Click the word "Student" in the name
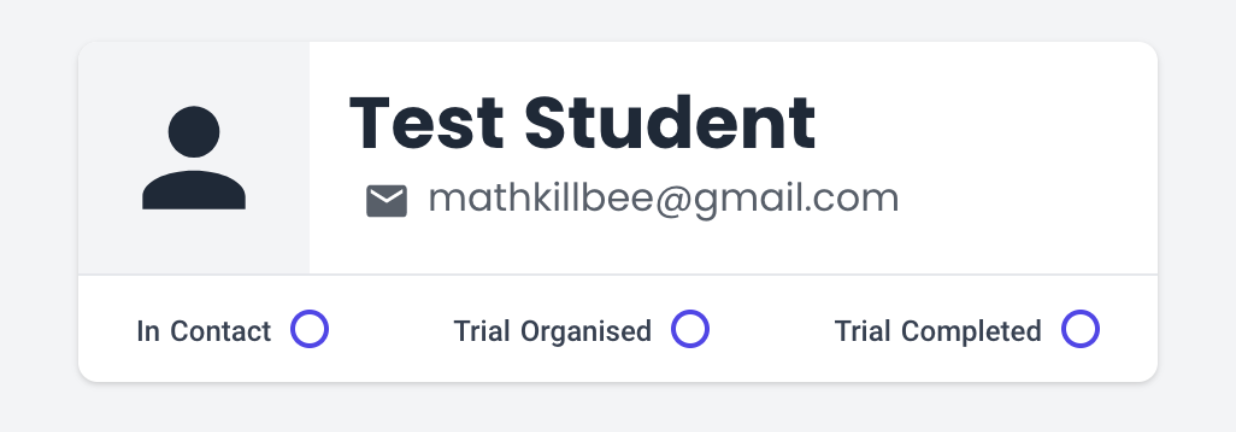The width and height of the screenshot is (1236, 432). 670,123
